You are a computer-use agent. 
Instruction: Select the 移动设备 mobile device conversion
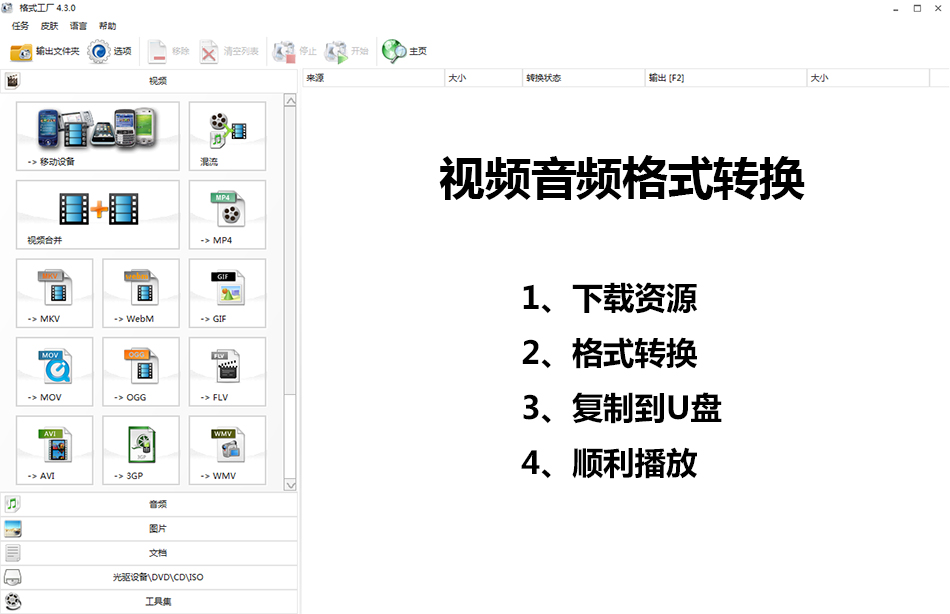pos(98,136)
